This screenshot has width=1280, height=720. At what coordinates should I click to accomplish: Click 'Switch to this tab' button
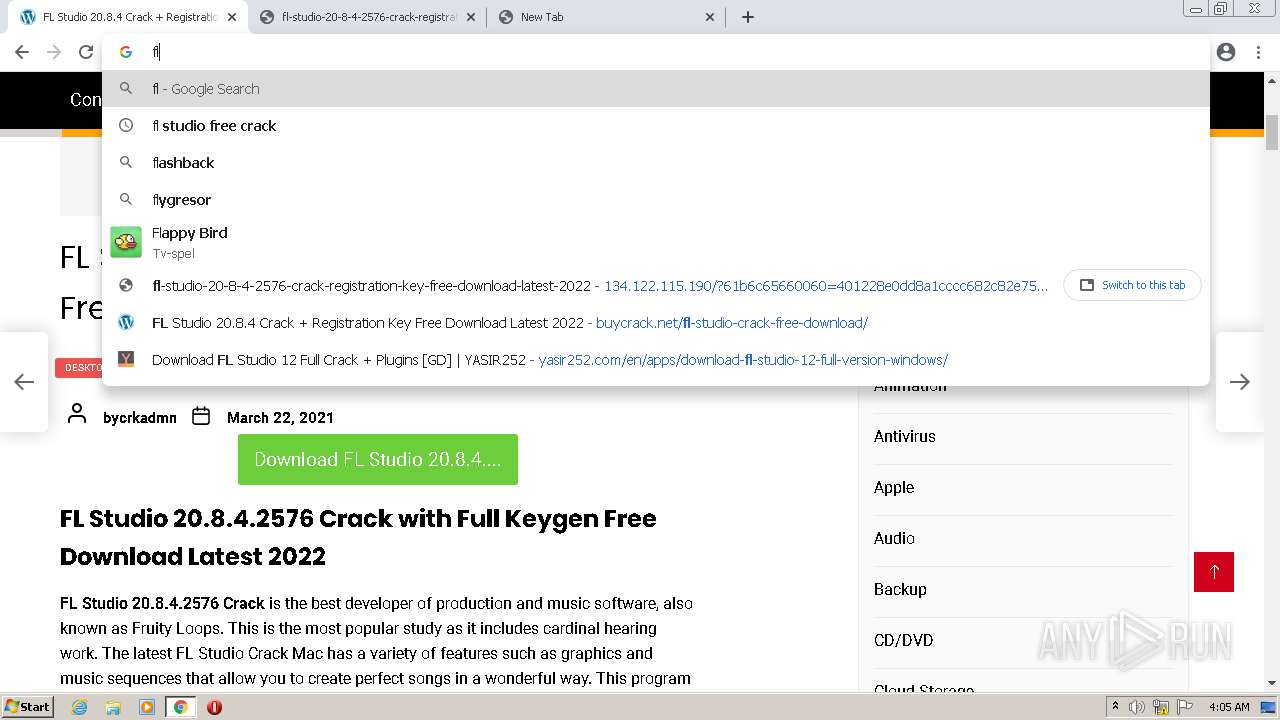1132,285
